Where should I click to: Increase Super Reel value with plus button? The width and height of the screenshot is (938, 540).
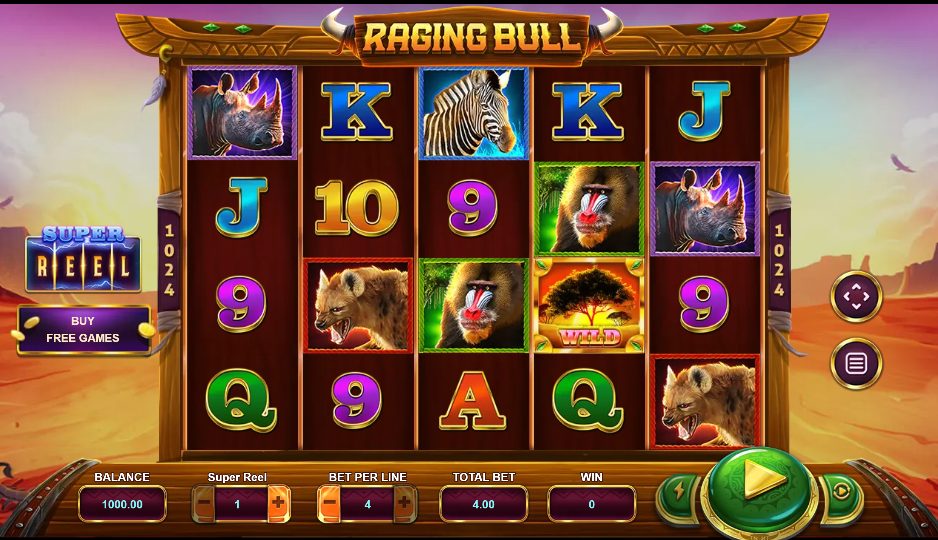coord(278,504)
